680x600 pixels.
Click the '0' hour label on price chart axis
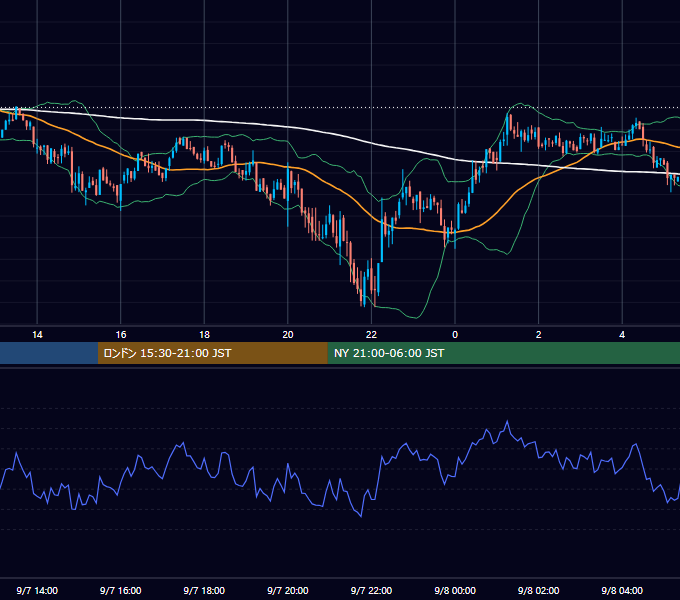tap(455, 335)
